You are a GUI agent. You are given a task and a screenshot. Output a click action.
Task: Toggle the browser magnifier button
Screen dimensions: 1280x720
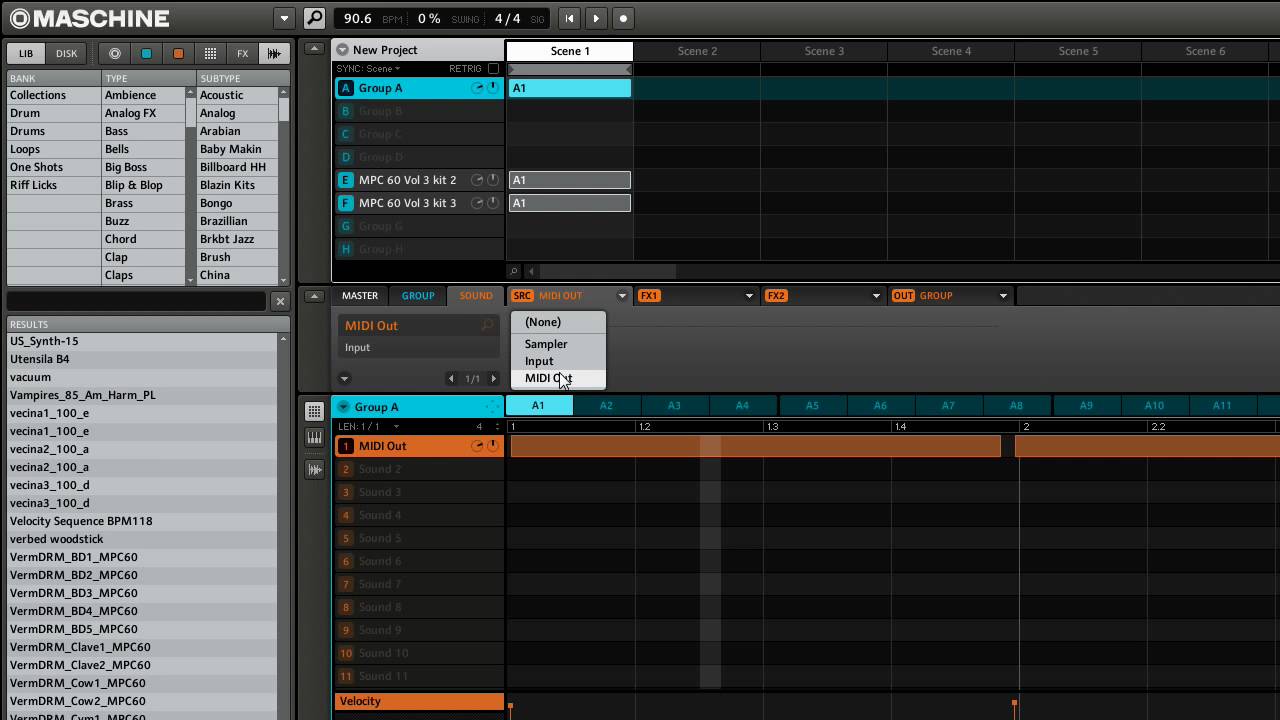pyautogui.click(x=314, y=18)
